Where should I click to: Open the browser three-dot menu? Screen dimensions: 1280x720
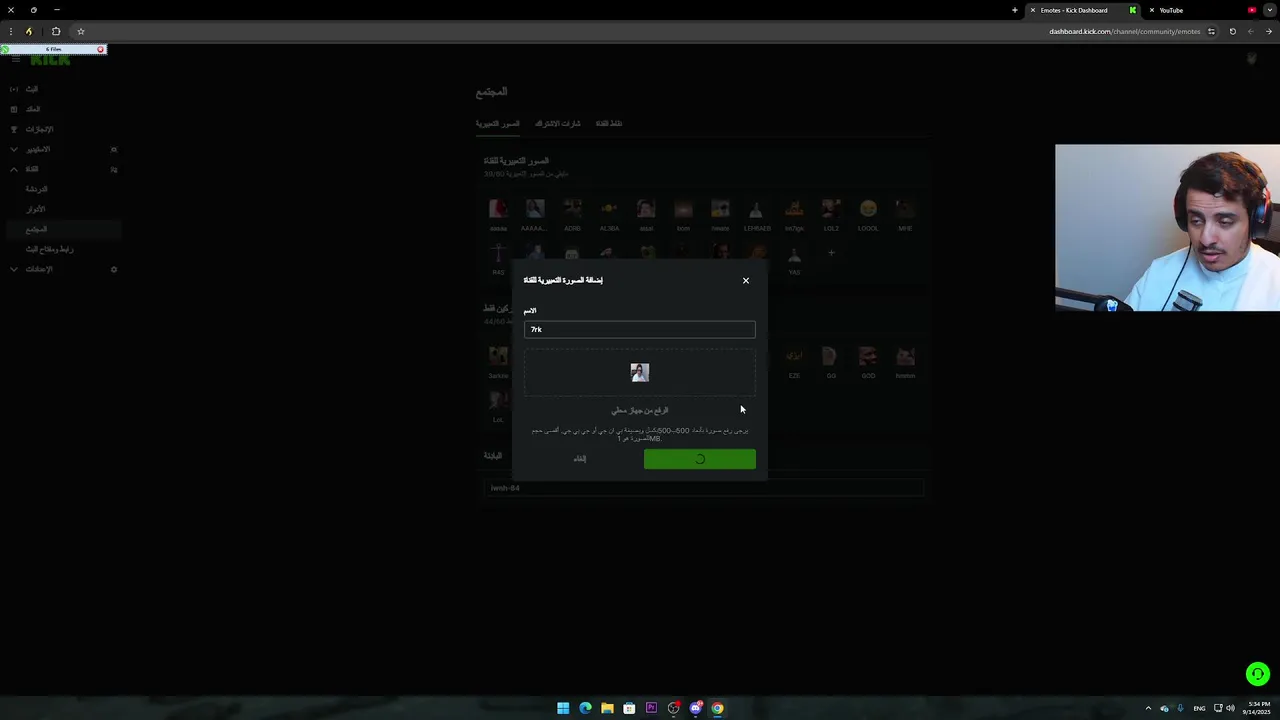[x=11, y=31]
